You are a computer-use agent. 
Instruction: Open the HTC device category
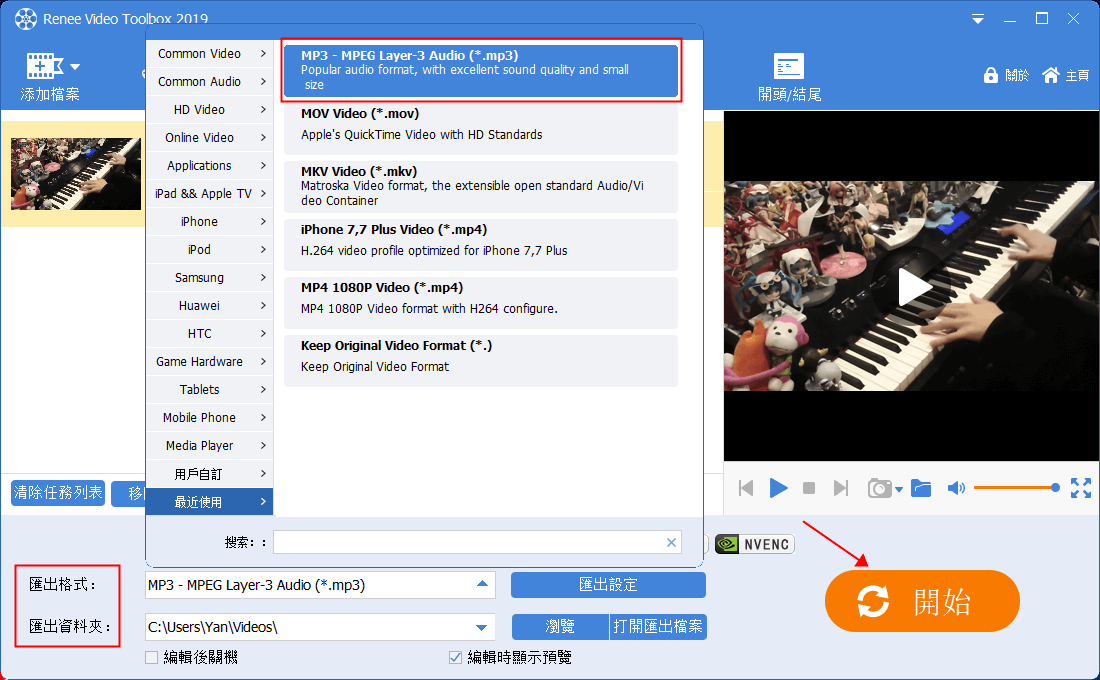[210, 334]
